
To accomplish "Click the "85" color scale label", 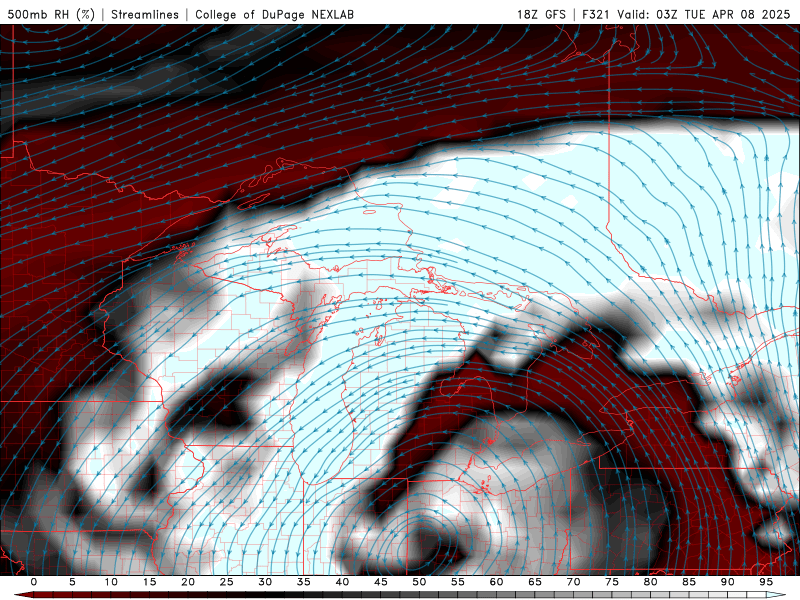I will pyautogui.click(x=689, y=582).
